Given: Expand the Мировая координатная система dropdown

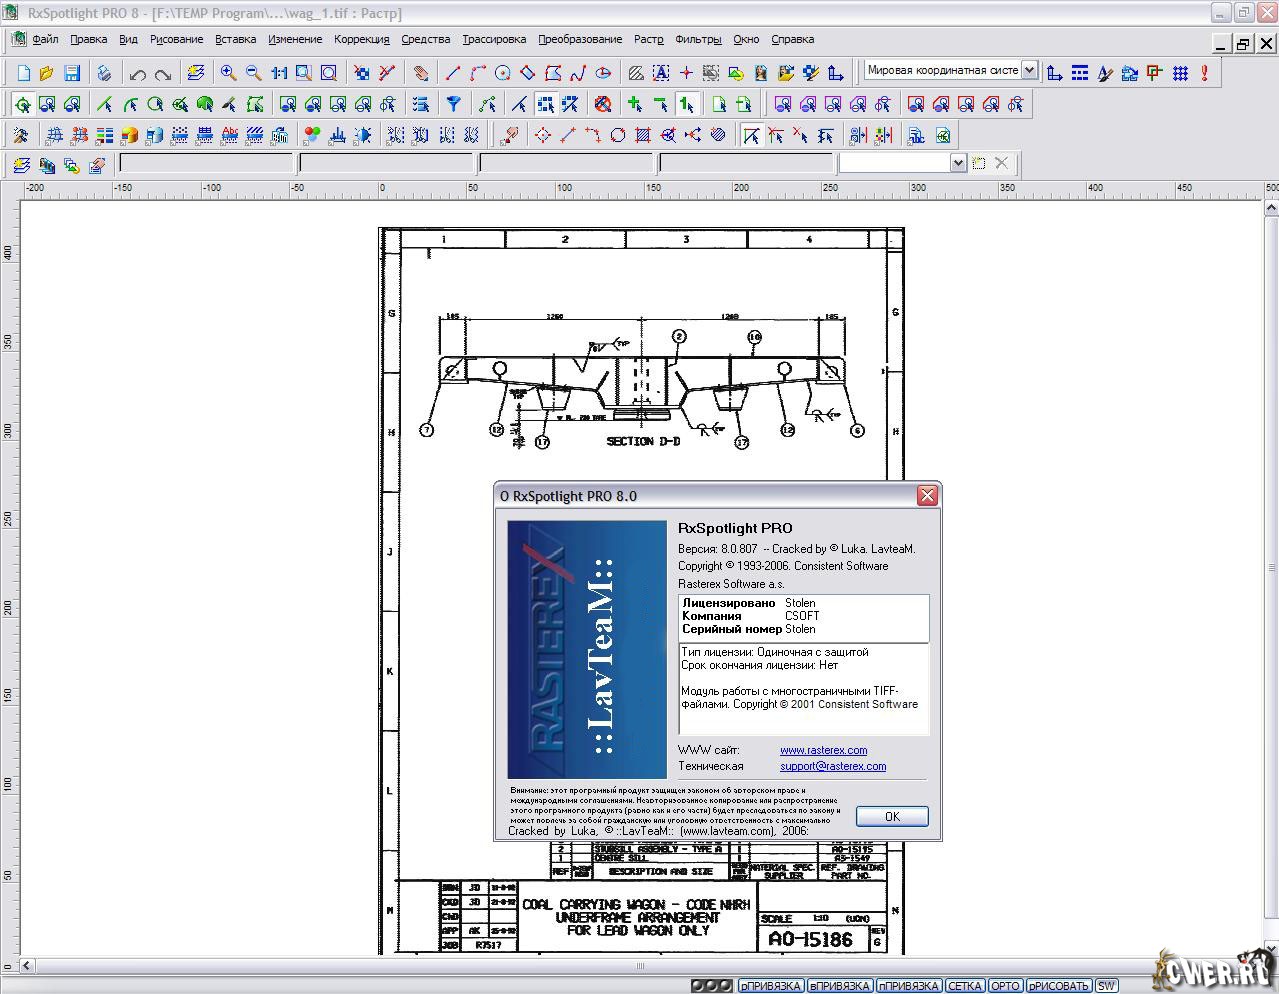Looking at the screenshot, I should pyautogui.click(x=1029, y=71).
